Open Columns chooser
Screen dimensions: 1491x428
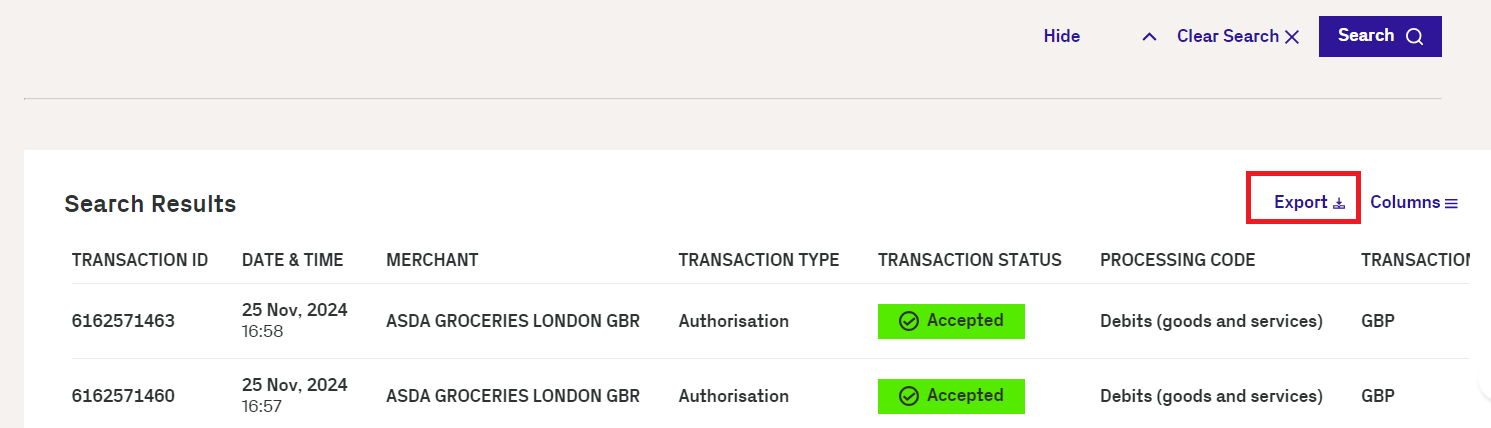coord(1414,202)
